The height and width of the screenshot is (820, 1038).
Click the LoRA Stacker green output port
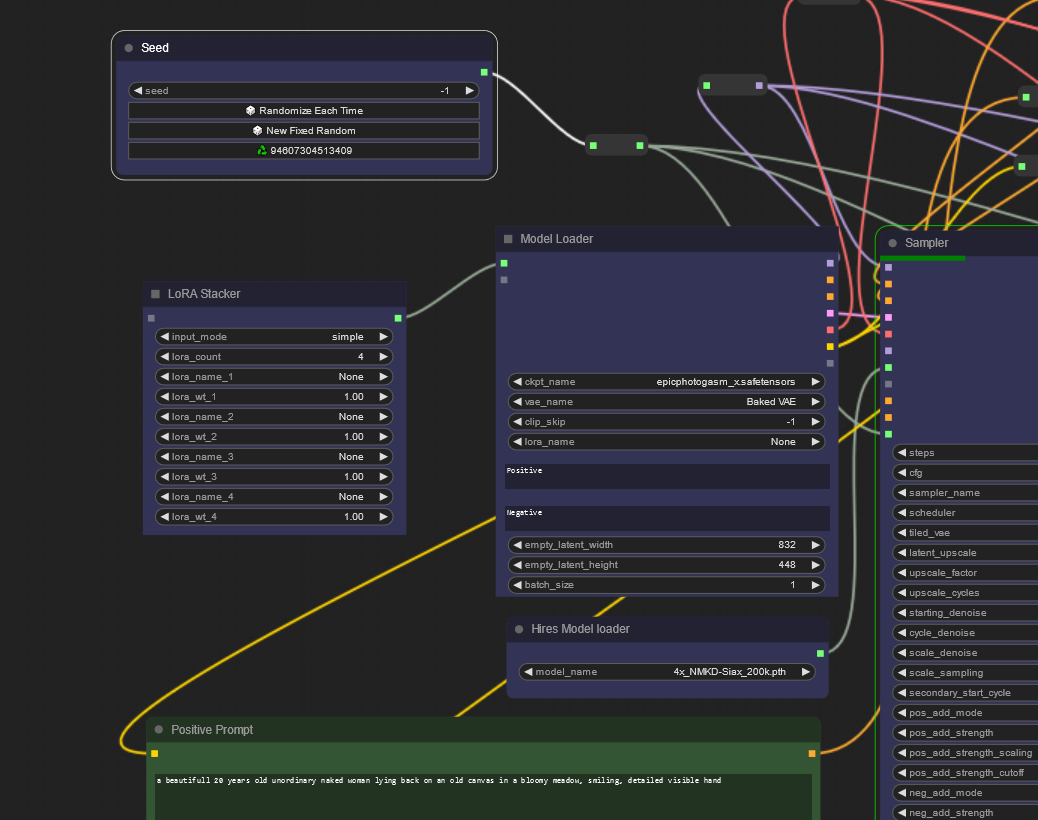tap(398, 318)
